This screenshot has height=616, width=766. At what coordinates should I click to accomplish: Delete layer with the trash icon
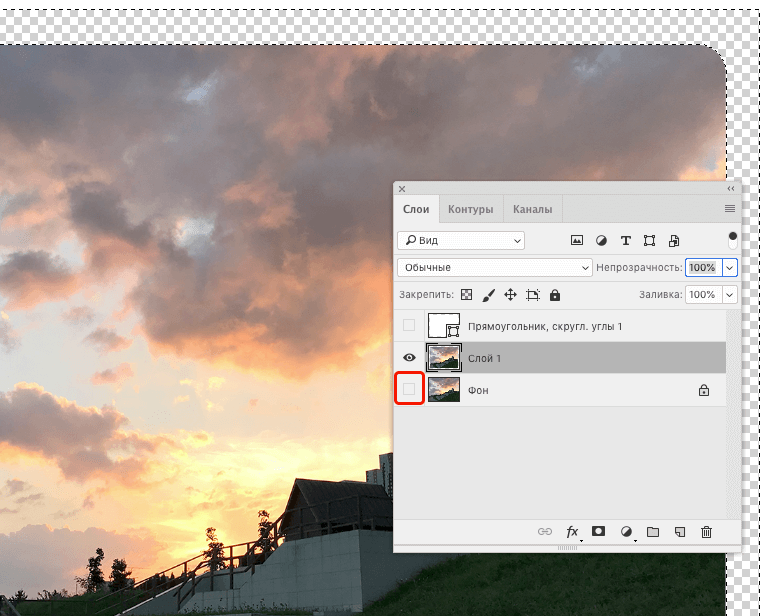(706, 532)
